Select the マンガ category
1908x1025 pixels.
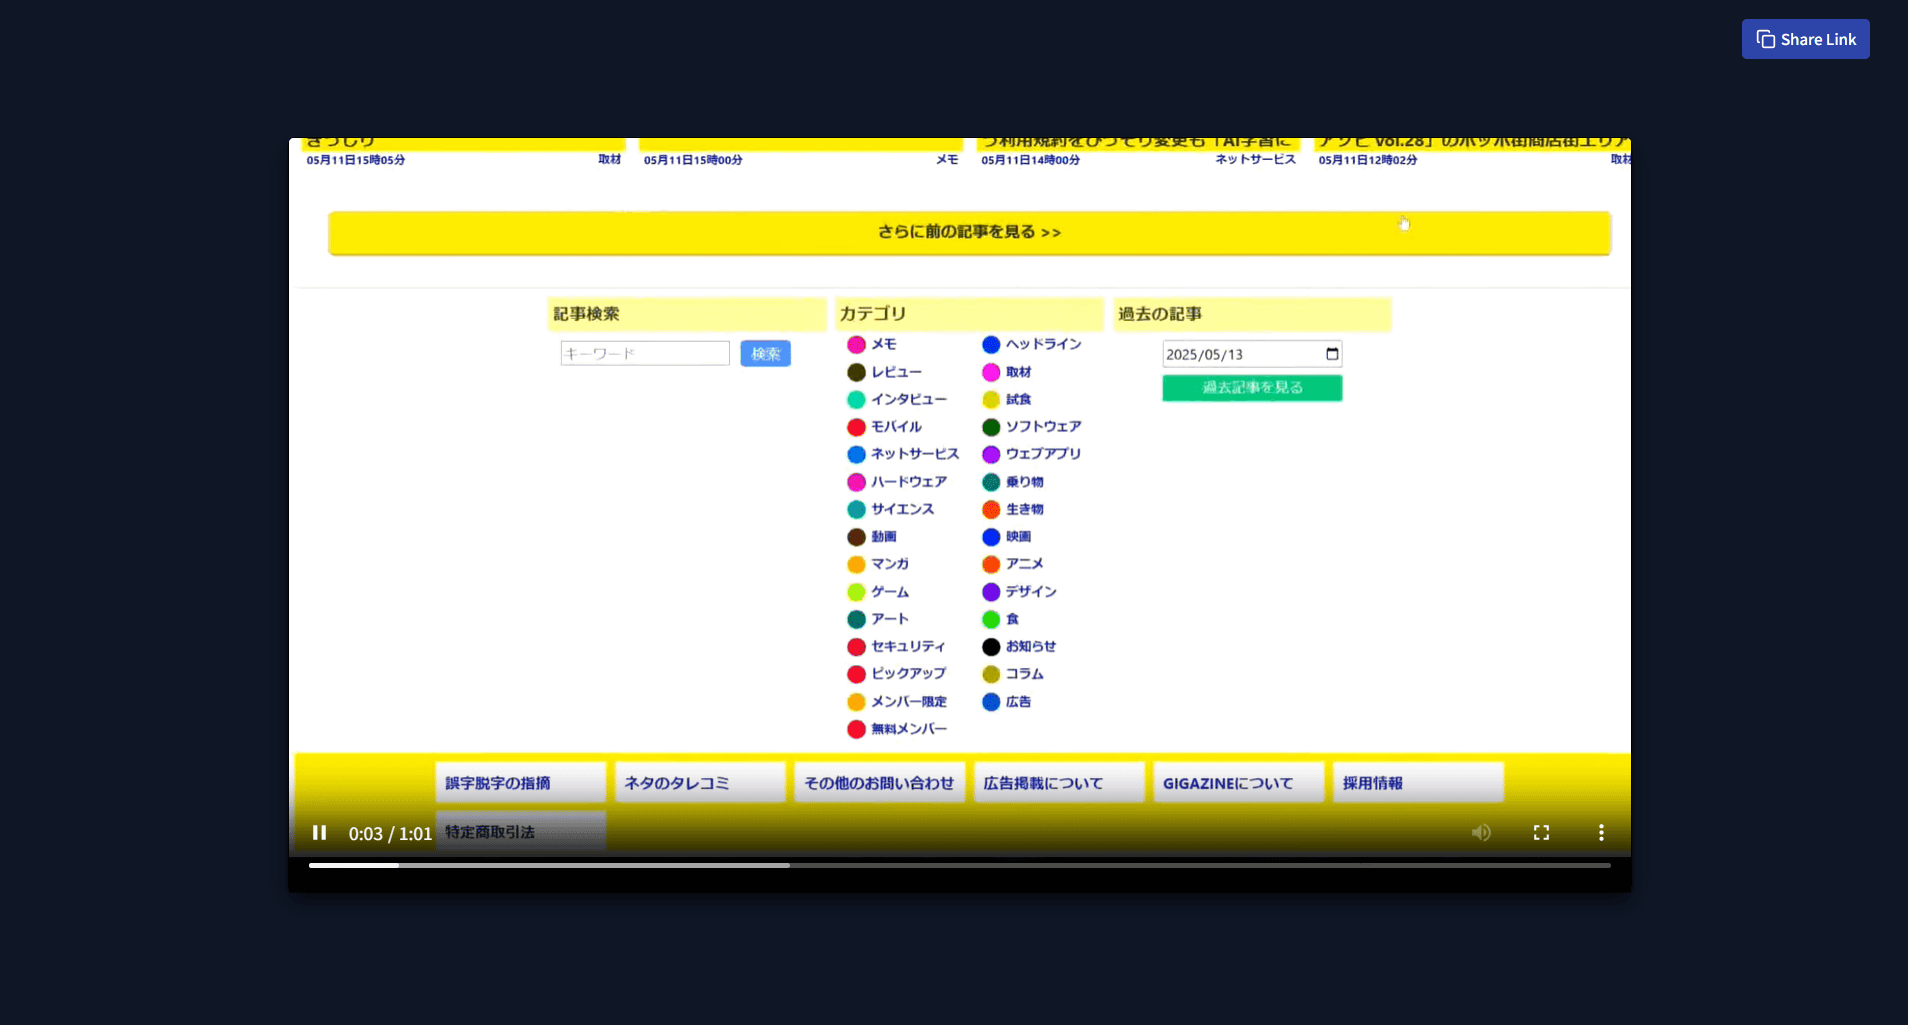[878, 564]
